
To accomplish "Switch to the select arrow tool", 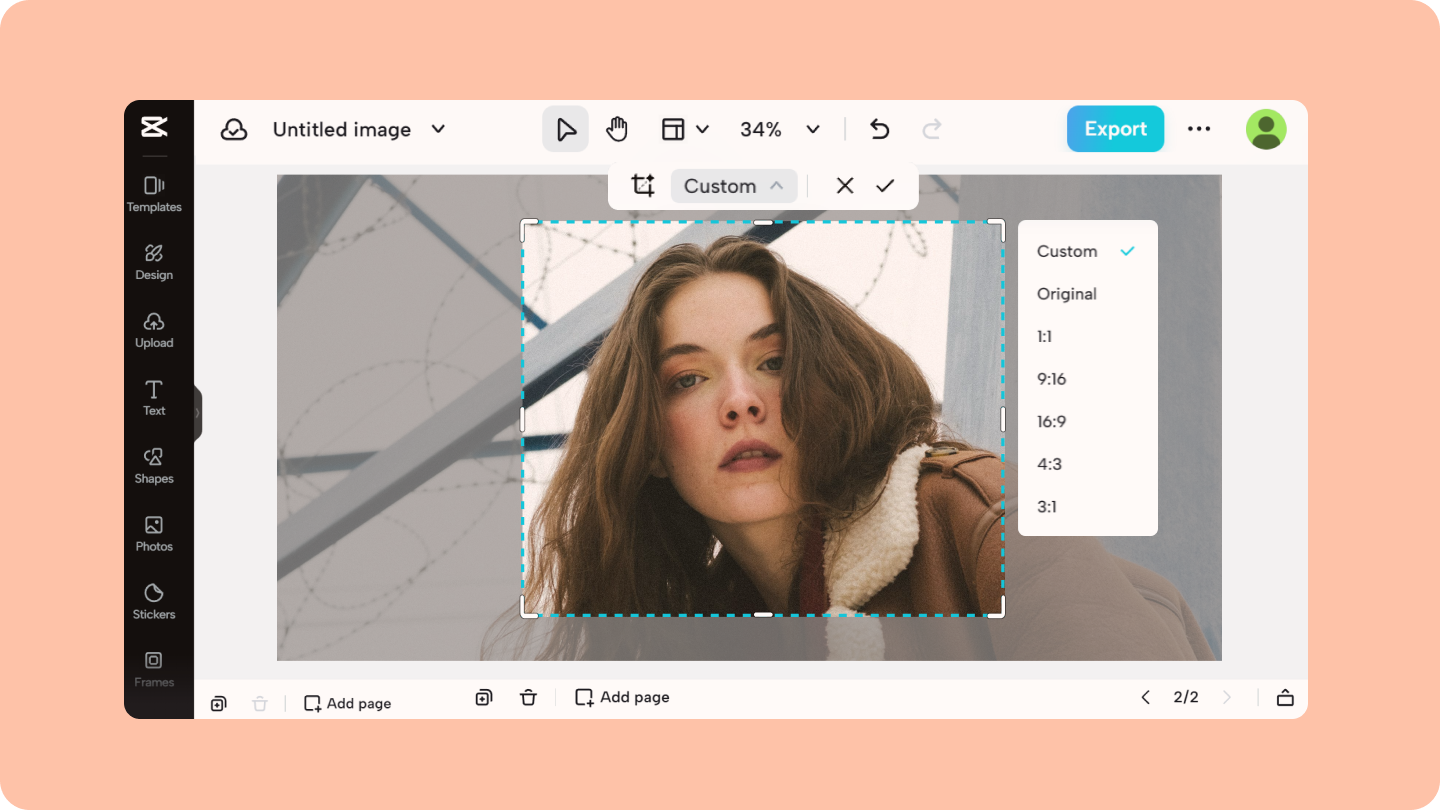I will point(565,128).
